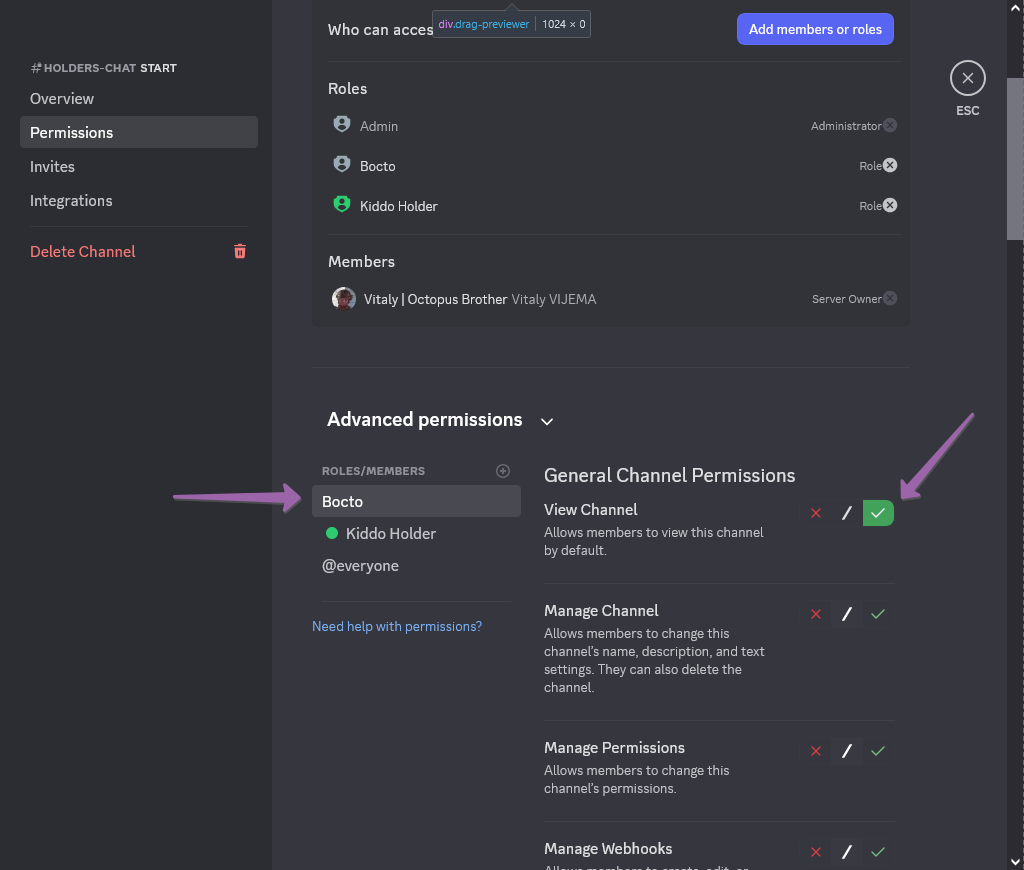Click the green Kiddo Holder shield icon
This screenshot has height=870, width=1024.
342,204
